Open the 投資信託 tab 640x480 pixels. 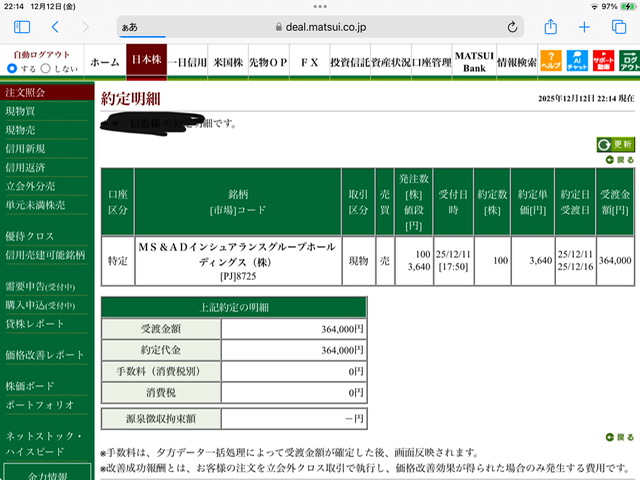click(350, 62)
